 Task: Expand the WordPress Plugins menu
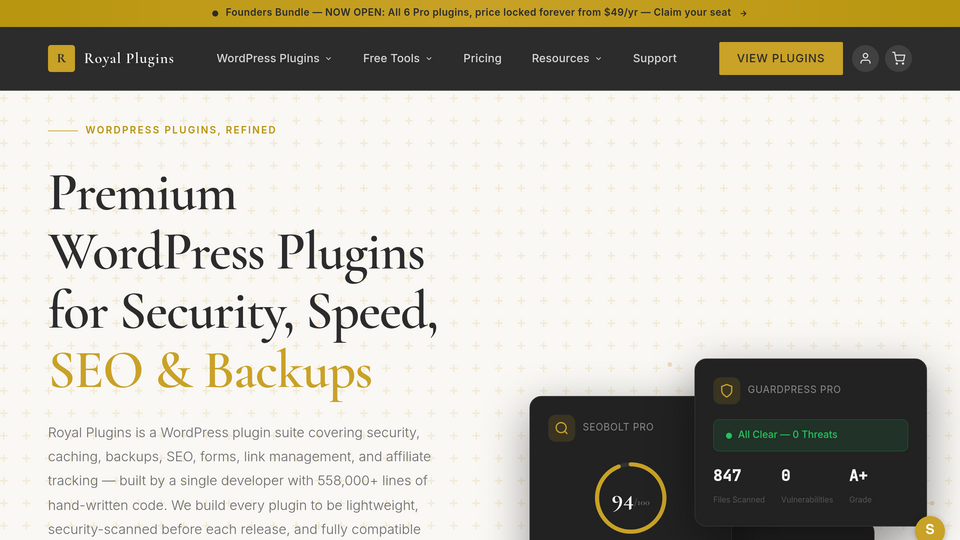tap(274, 58)
